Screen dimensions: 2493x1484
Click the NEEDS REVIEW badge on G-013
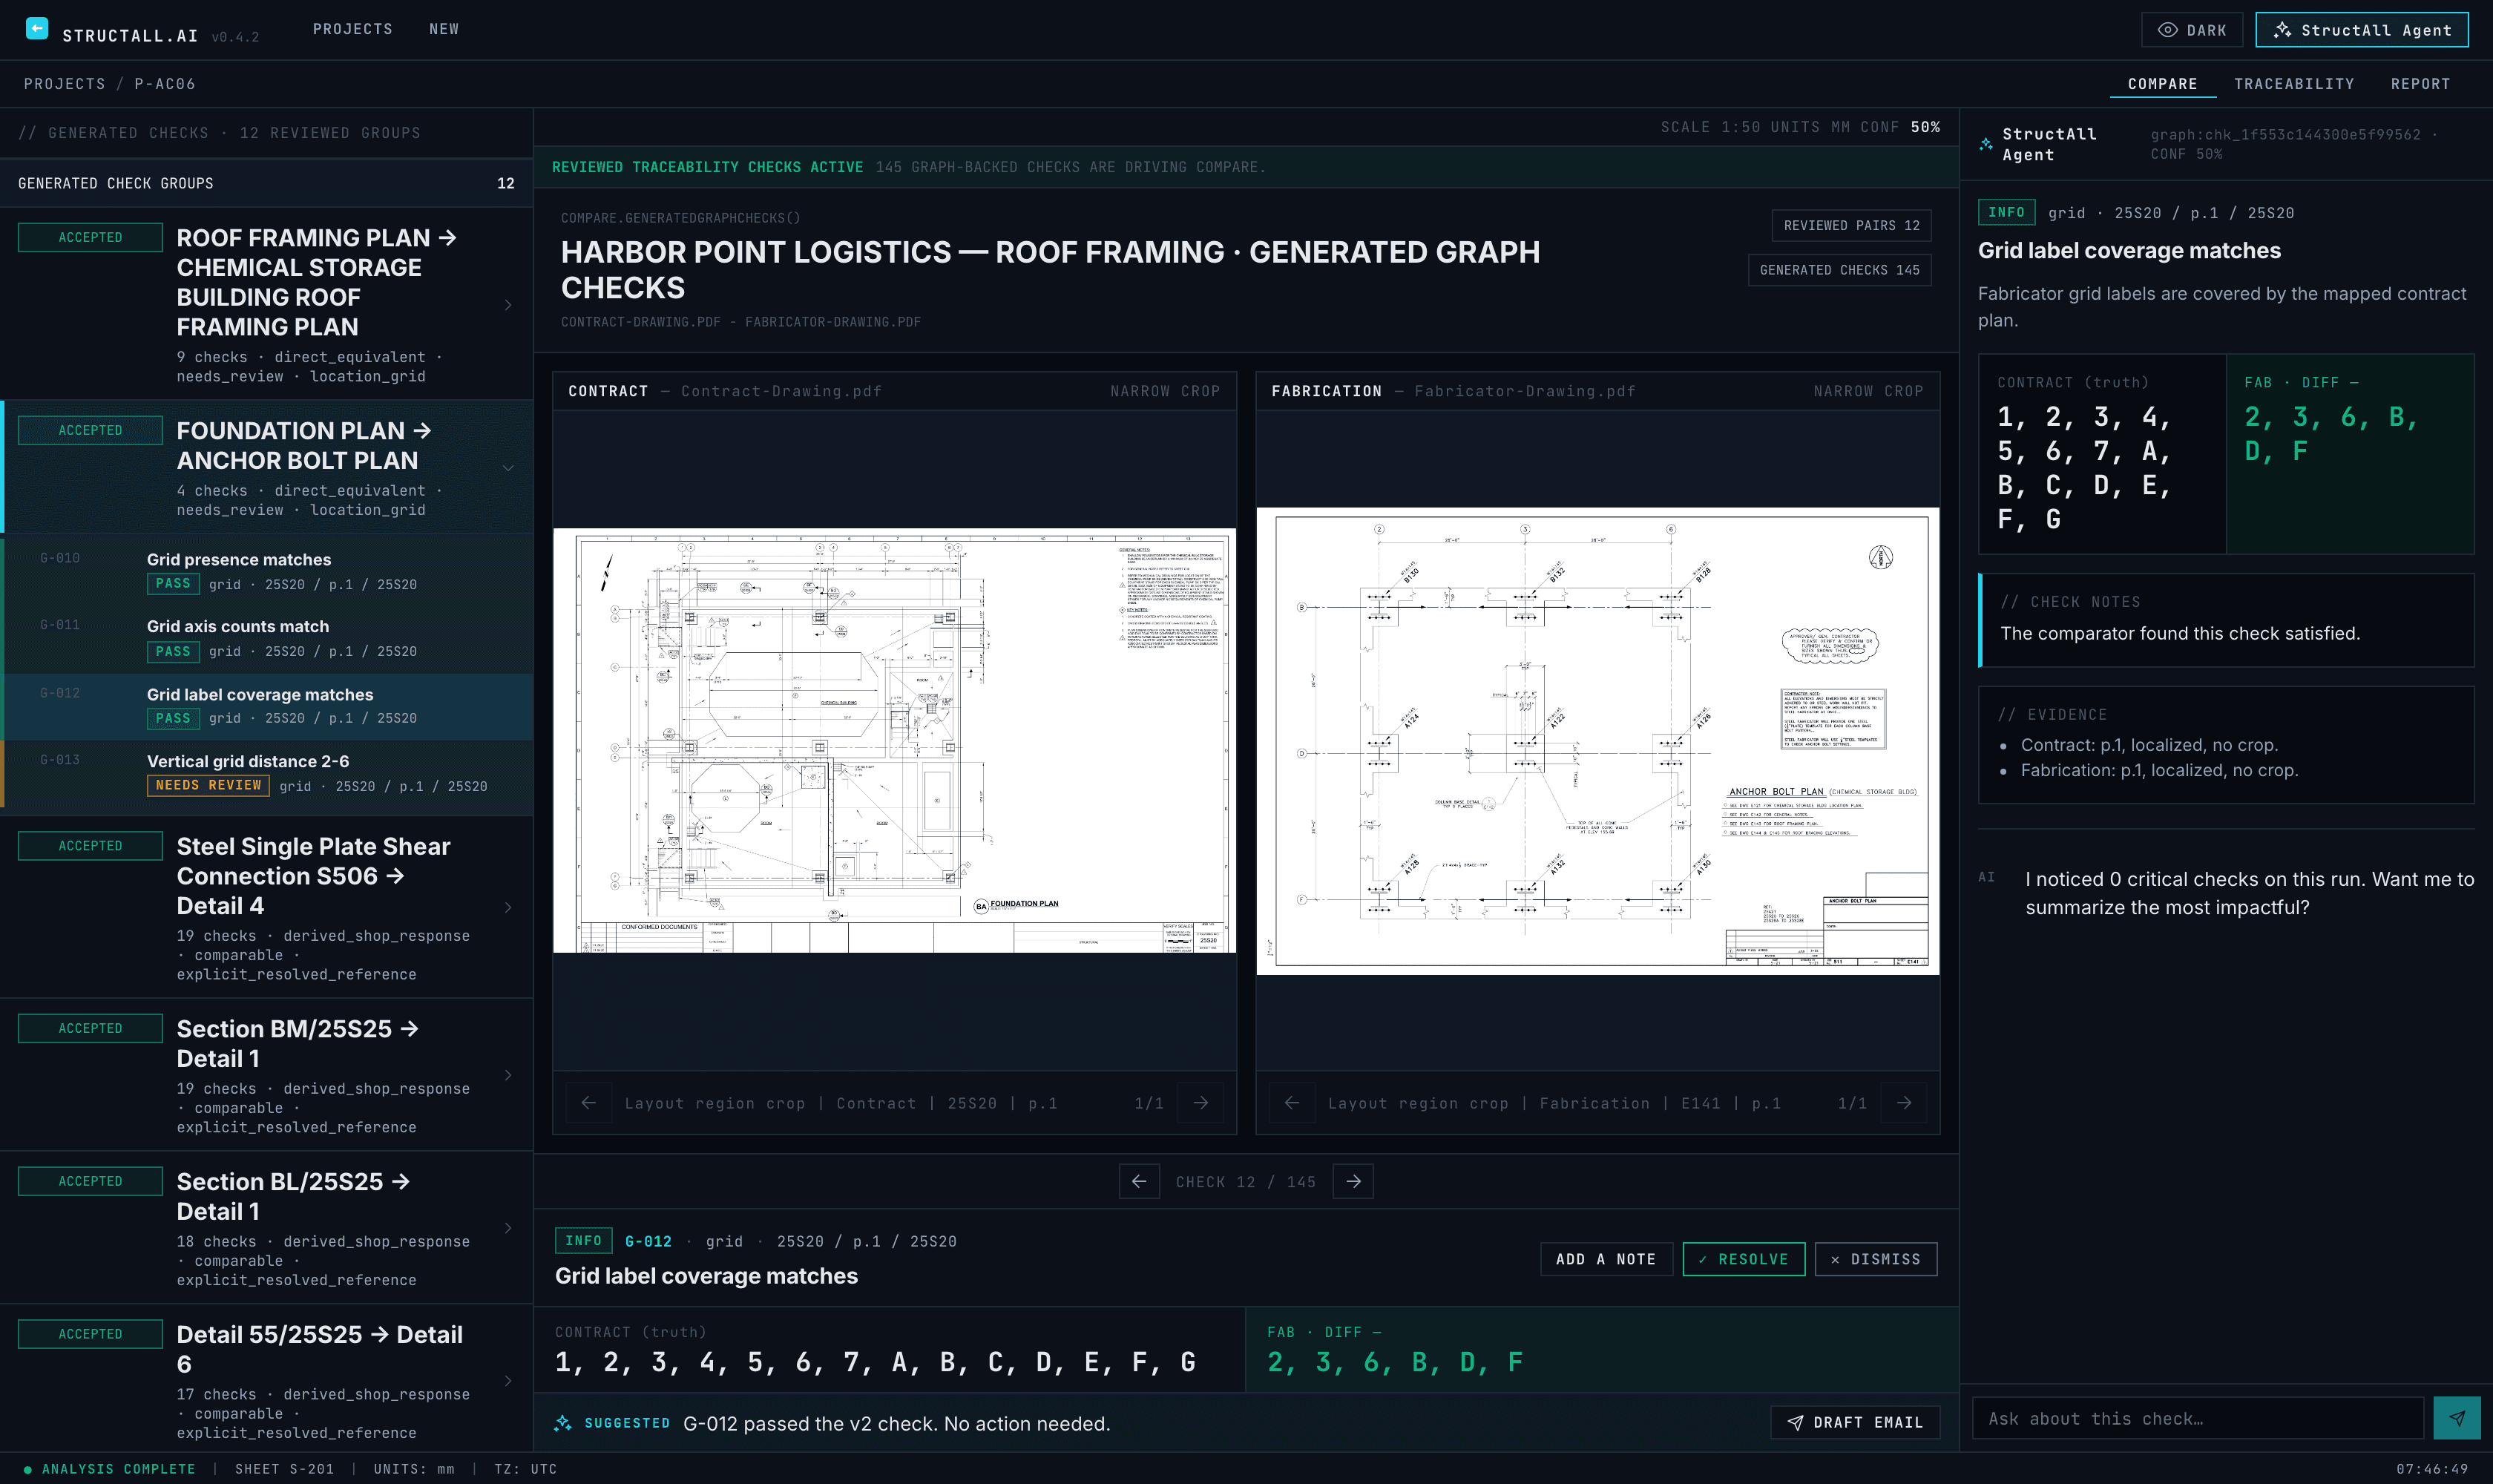pos(208,785)
